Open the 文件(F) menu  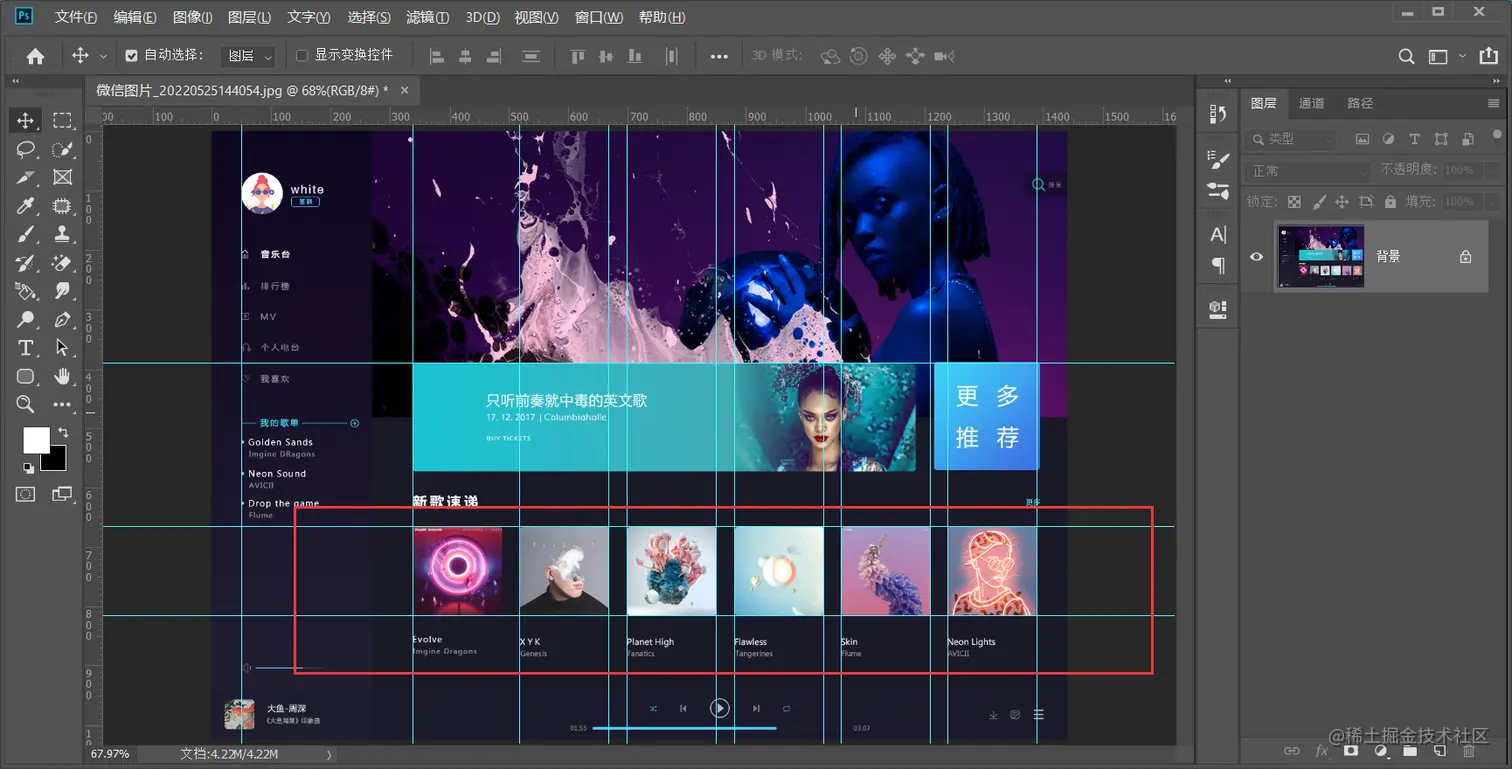pos(76,17)
